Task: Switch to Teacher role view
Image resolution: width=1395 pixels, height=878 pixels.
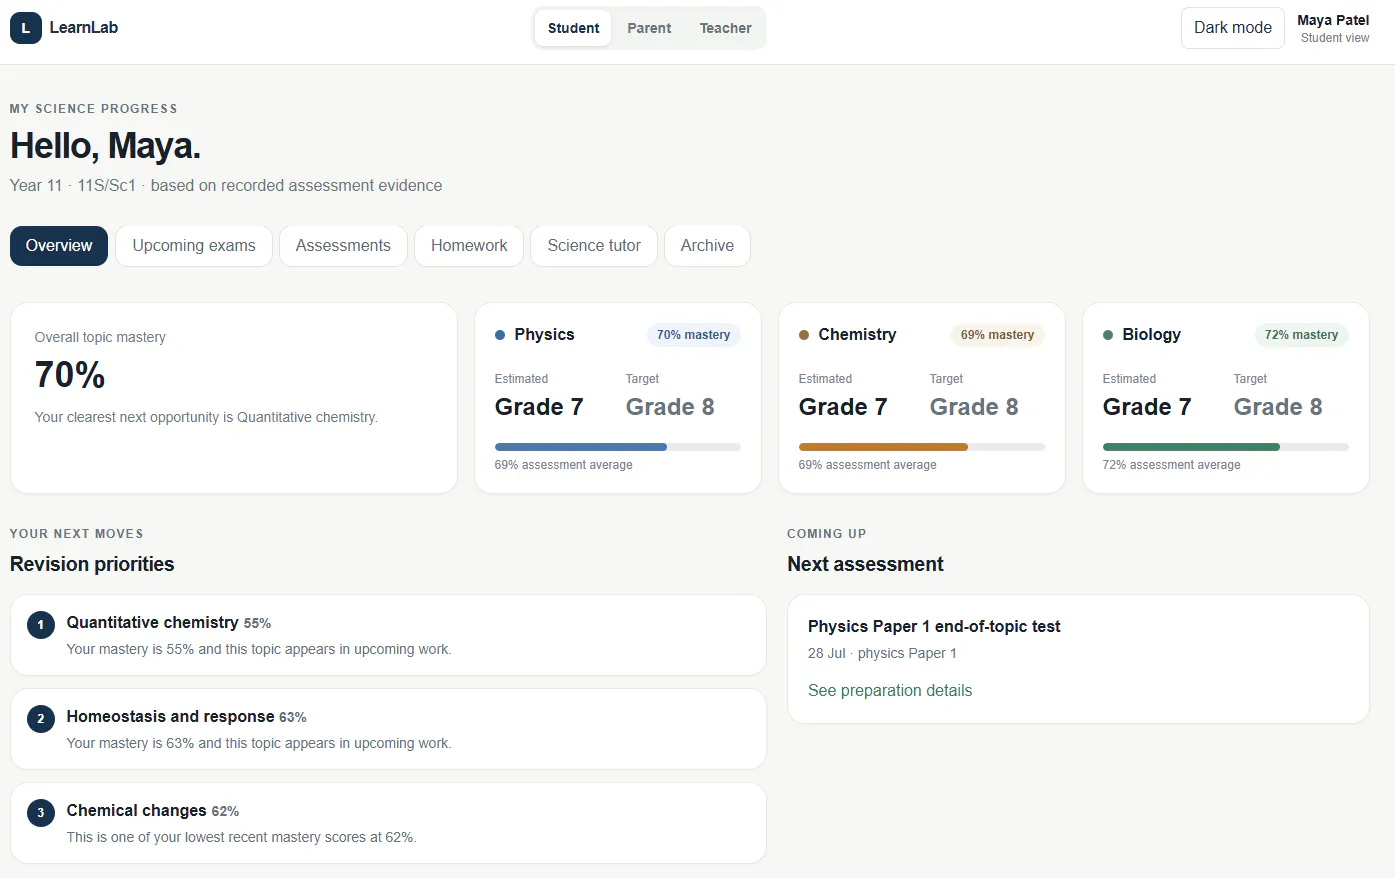Action: [x=725, y=28]
